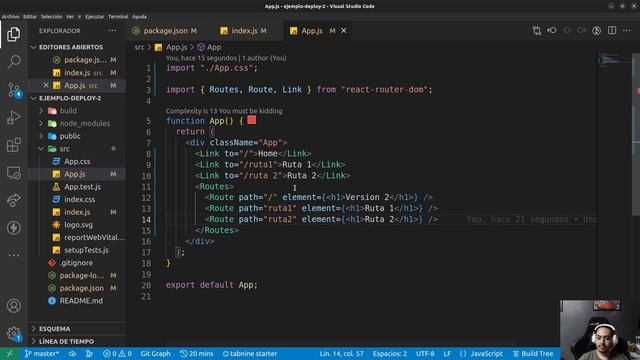Open errors and warnings count in status bar

tap(117, 354)
